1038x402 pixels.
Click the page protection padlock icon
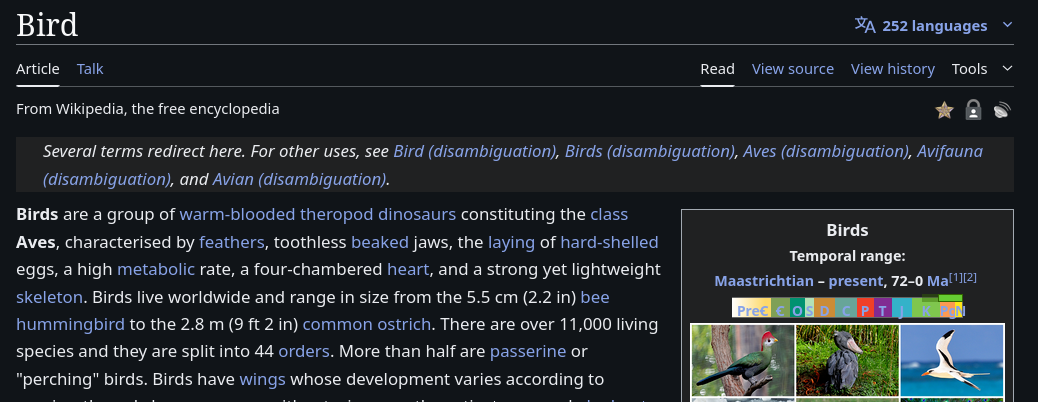pyautogui.click(x=973, y=110)
